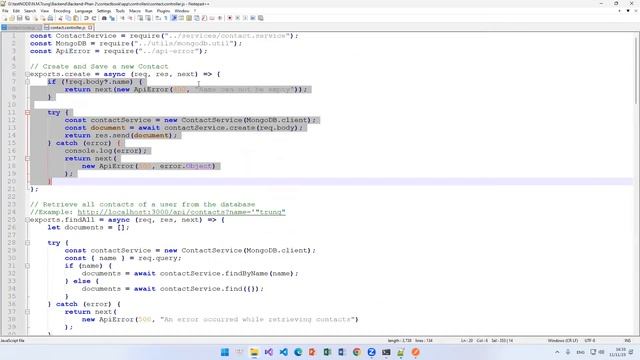Image resolution: width=640 pixels, height=360 pixels.
Task: Click the Print toolbar icon
Action: [x=51, y=18]
